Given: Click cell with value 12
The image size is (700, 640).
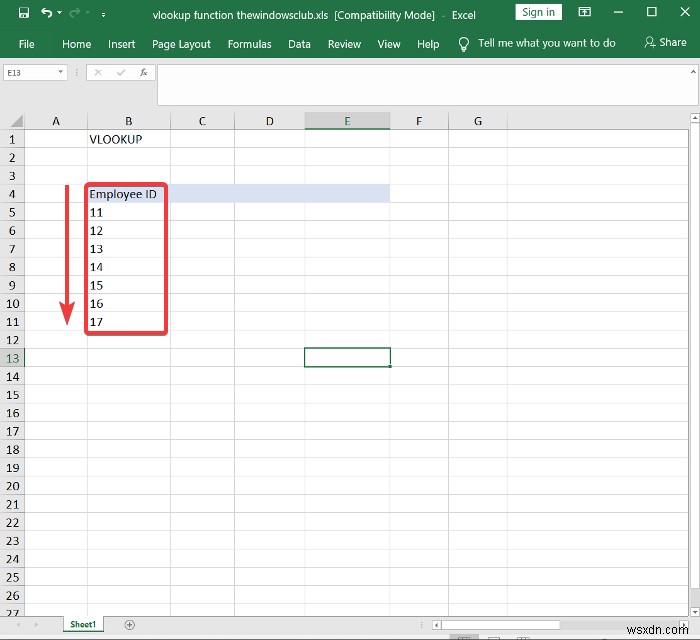Looking at the screenshot, I should 129,231.
